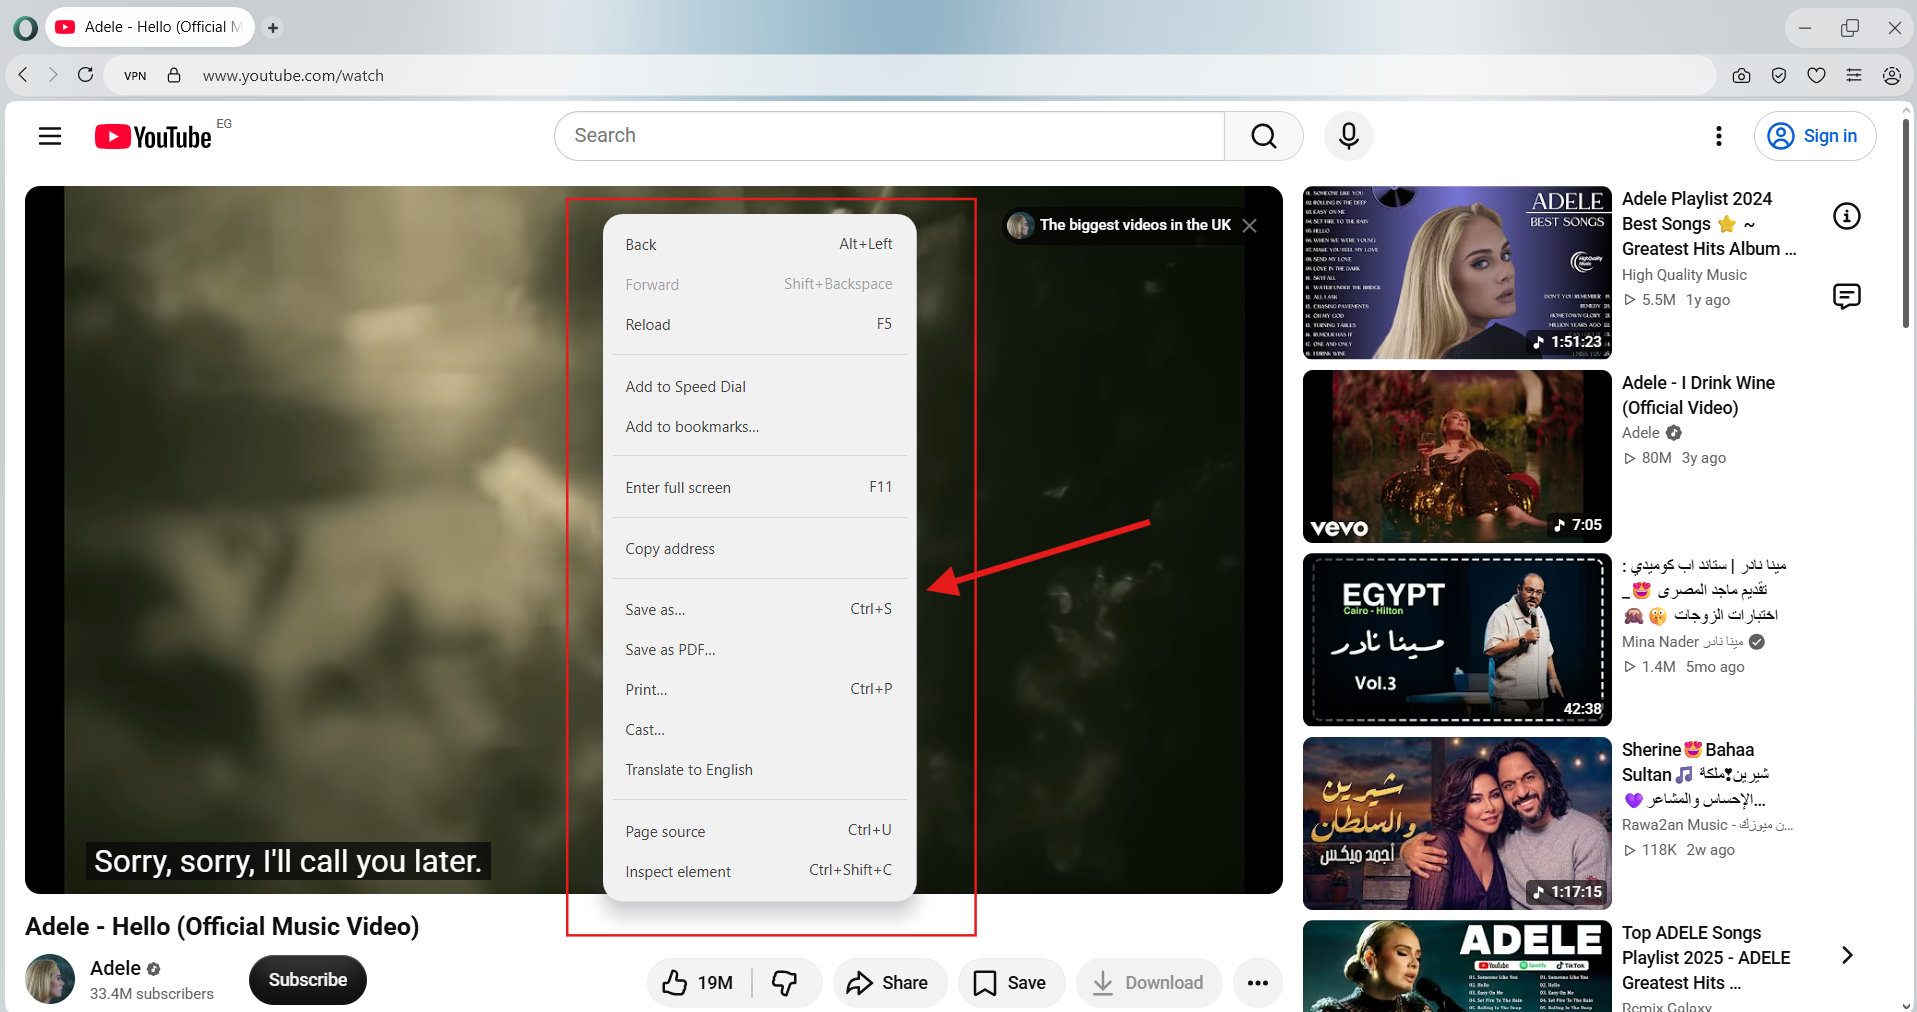
Task: Open a new browser tab
Action: (273, 28)
